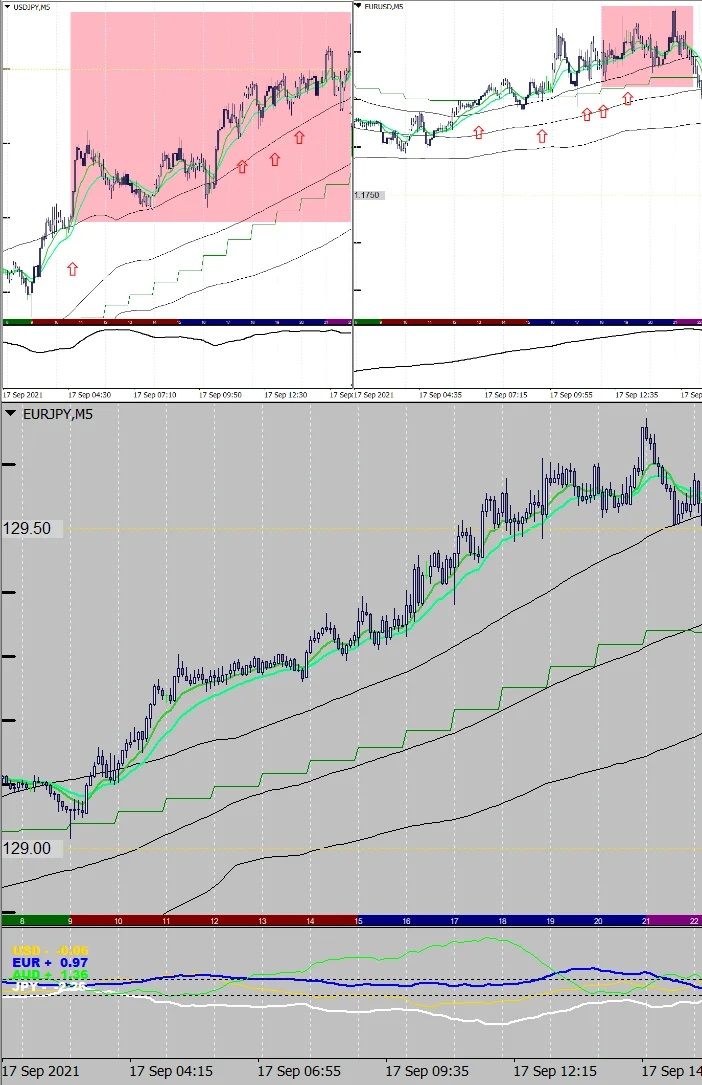The image size is (702, 1085).
Task: Click the EURJPY,M5 chart title
Action: point(57,414)
